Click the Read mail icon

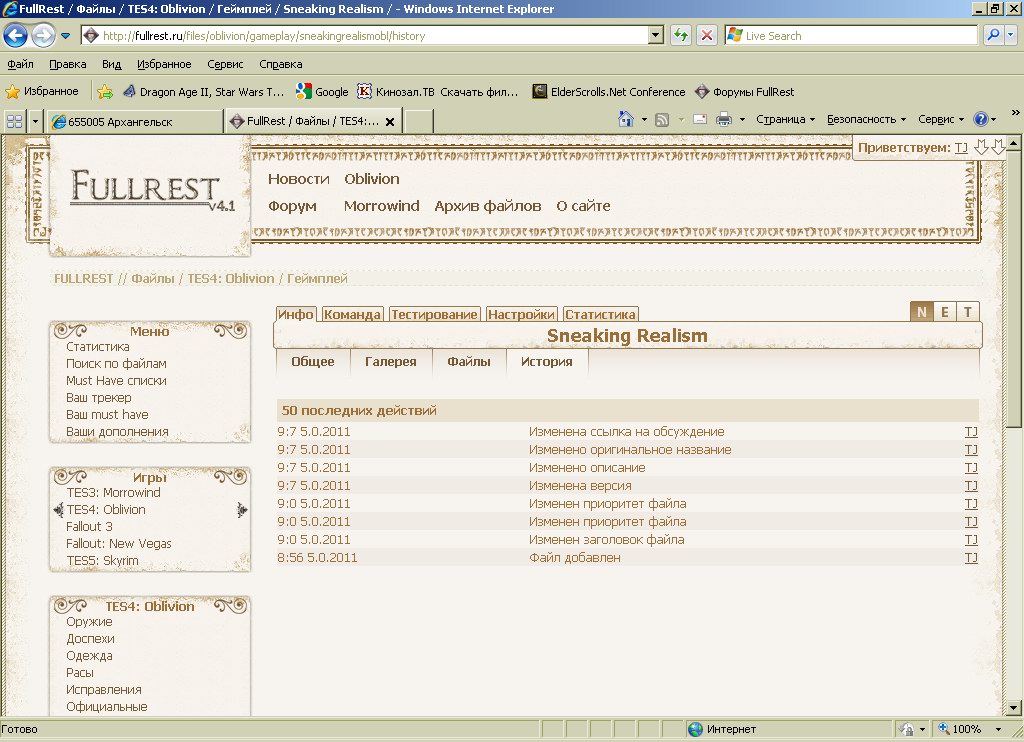(x=700, y=120)
